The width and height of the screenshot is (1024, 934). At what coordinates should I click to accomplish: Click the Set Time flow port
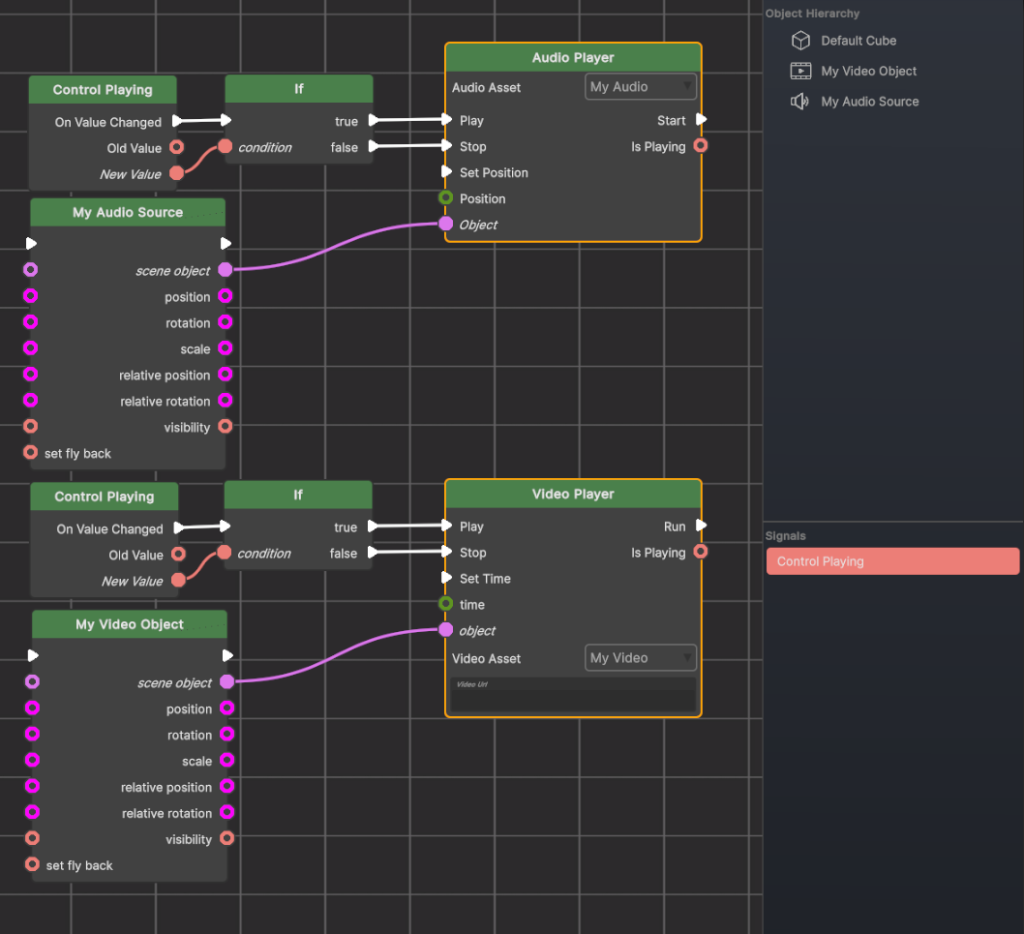click(x=447, y=577)
